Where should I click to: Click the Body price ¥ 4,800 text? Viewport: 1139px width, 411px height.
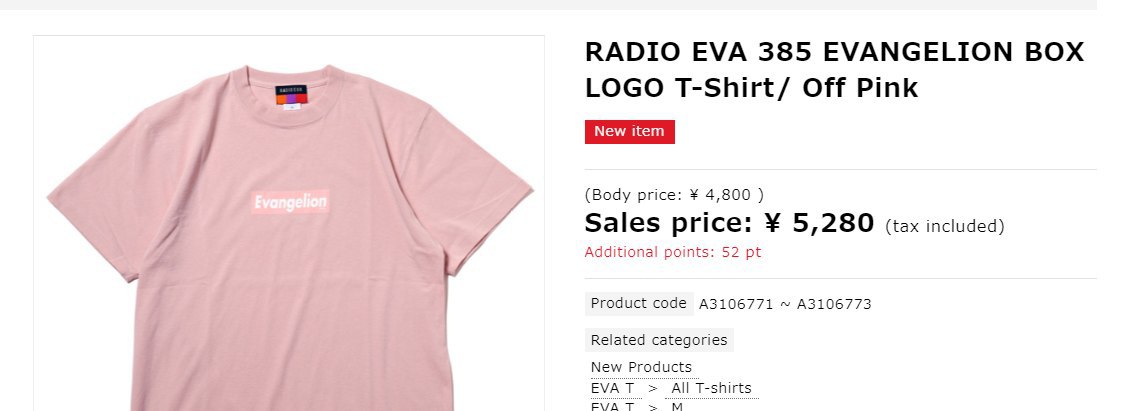(x=674, y=195)
